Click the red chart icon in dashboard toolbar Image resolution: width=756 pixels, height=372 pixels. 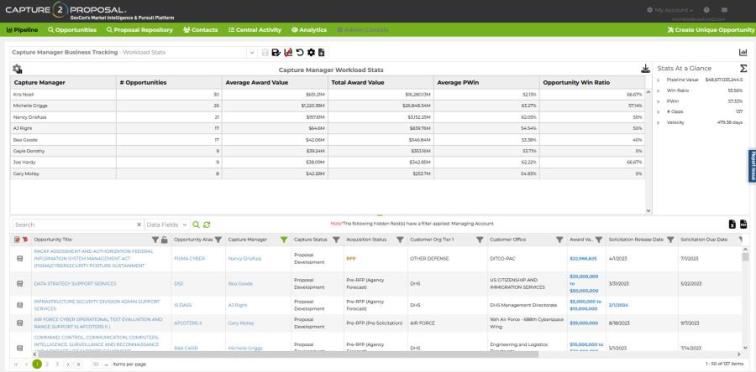pos(288,53)
